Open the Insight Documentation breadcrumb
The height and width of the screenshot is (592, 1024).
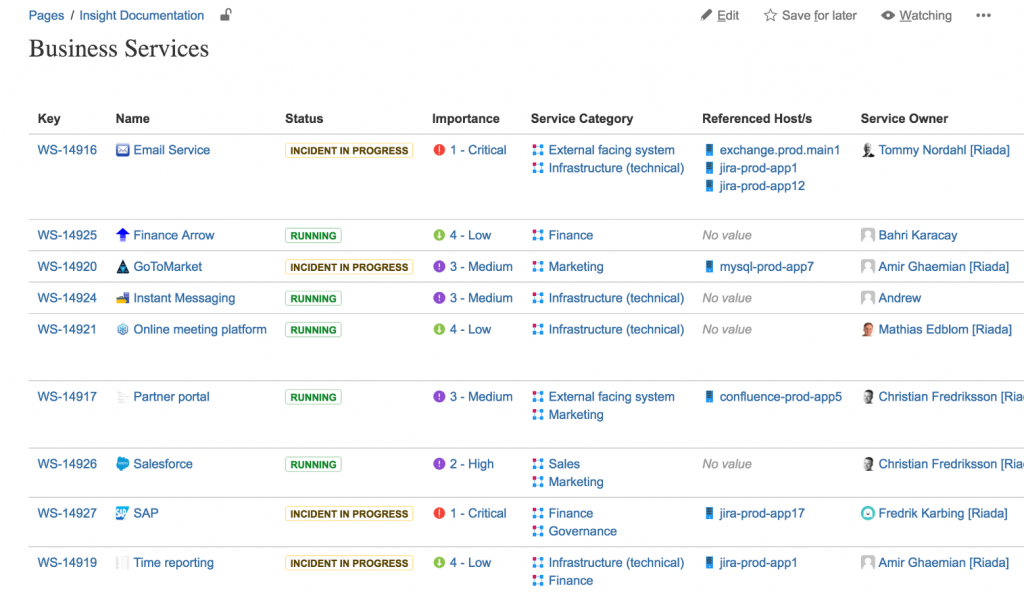click(x=142, y=15)
